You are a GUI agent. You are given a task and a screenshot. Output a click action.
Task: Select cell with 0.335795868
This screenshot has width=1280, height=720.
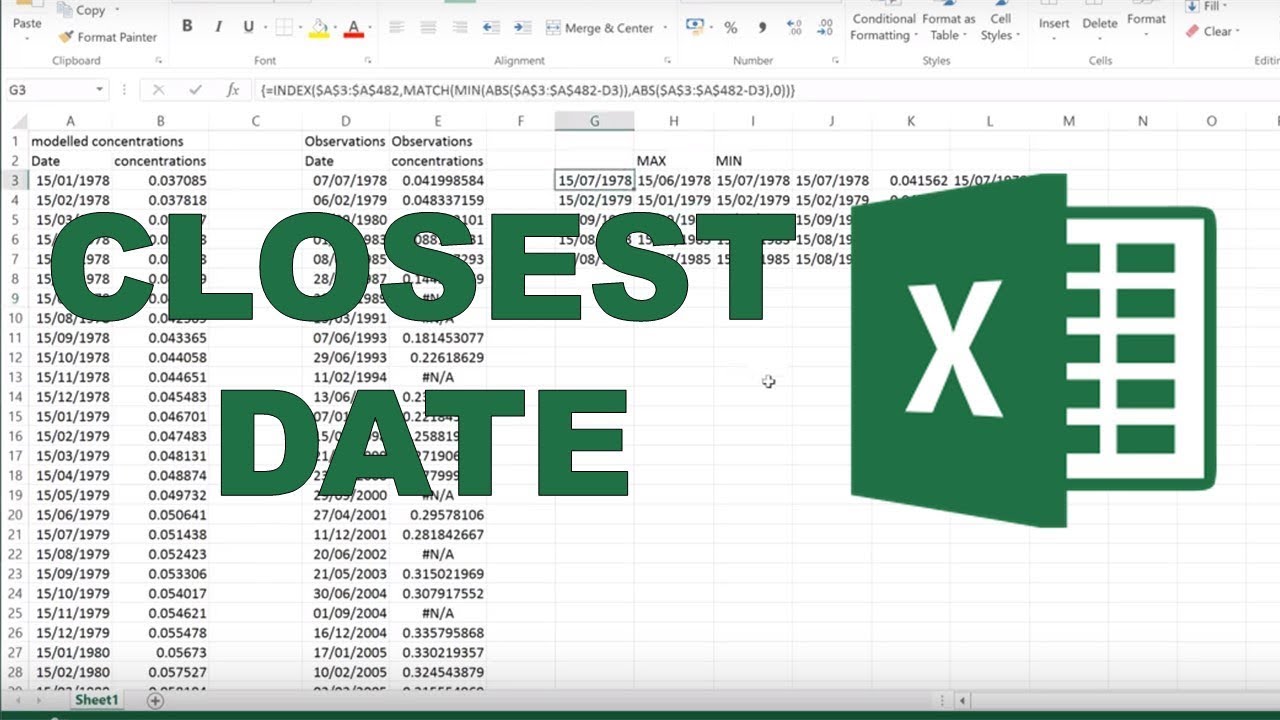438,632
